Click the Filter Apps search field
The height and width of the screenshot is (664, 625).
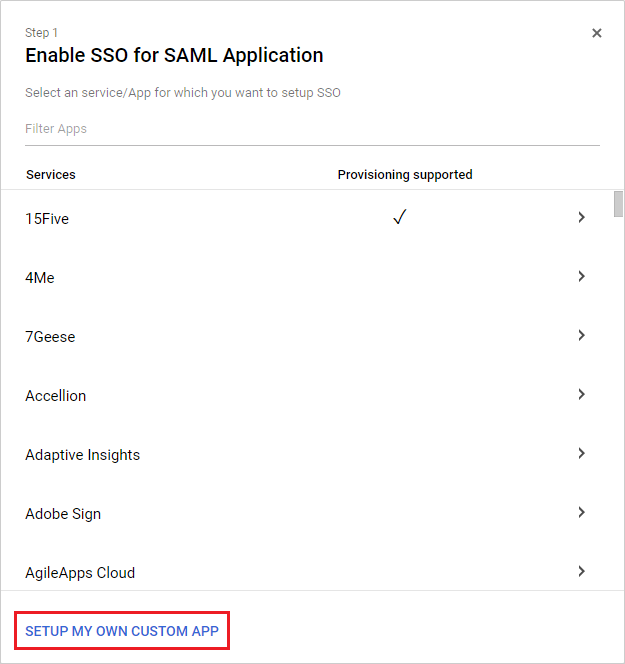[x=312, y=129]
